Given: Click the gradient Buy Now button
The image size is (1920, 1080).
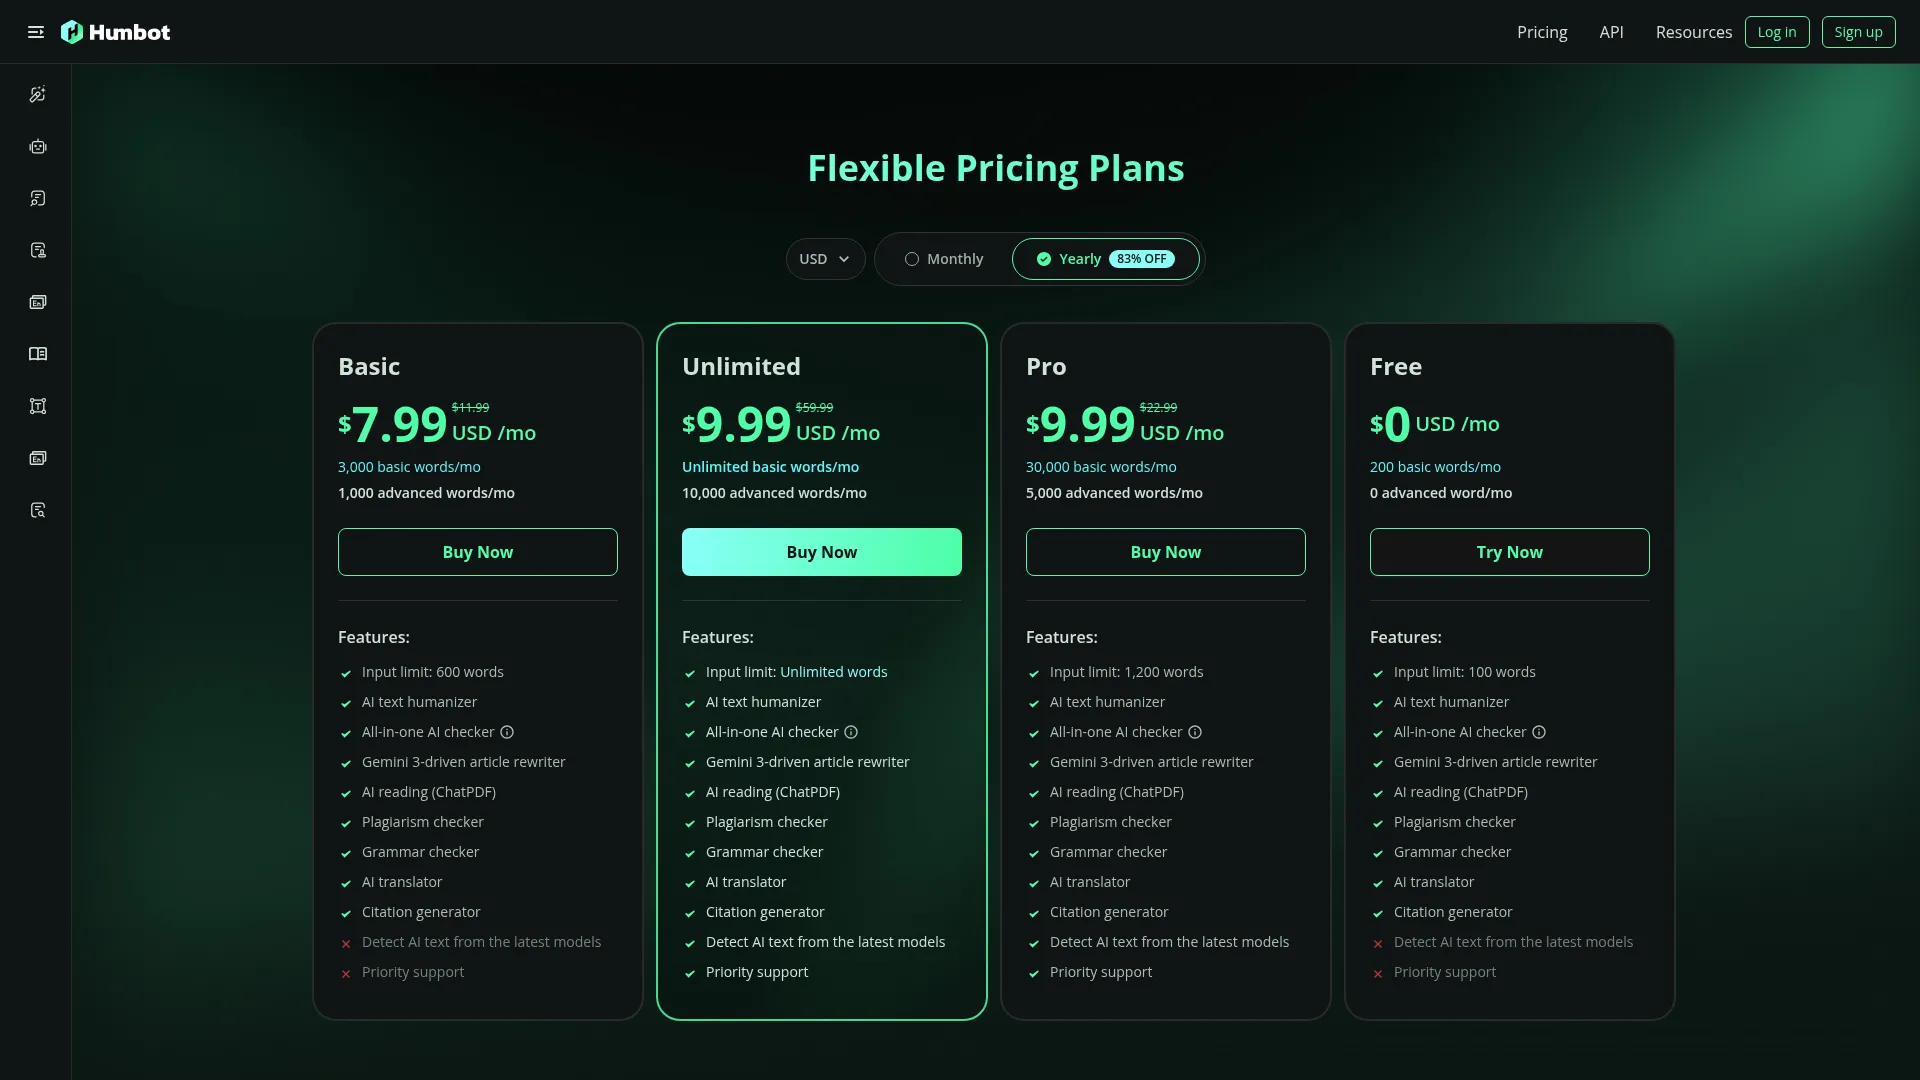Looking at the screenshot, I should (x=821, y=551).
